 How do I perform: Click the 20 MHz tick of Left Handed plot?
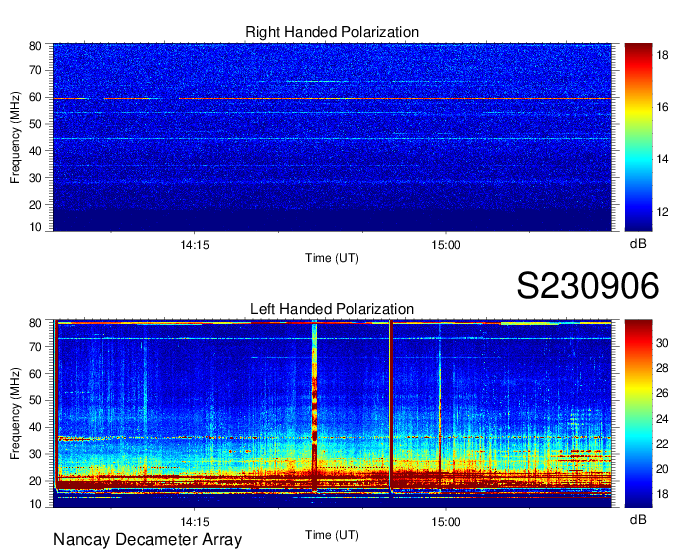tap(35, 481)
